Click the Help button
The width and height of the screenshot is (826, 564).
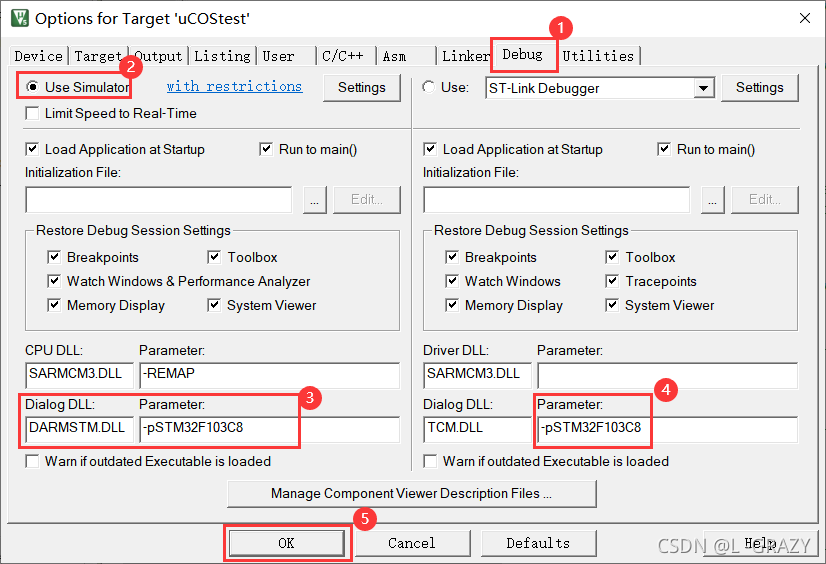point(760,543)
